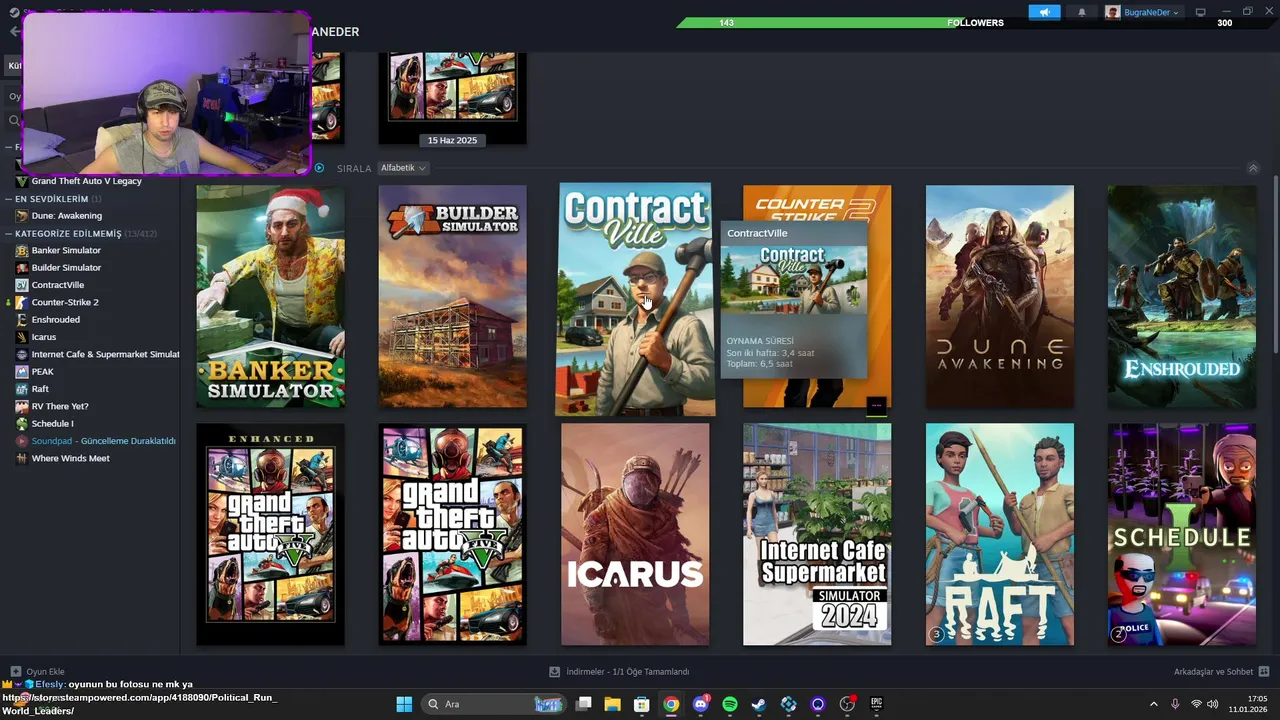This screenshot has width=1280, height=720.
Task: Open Builder Simulator game cover
Action: (452, 296)
